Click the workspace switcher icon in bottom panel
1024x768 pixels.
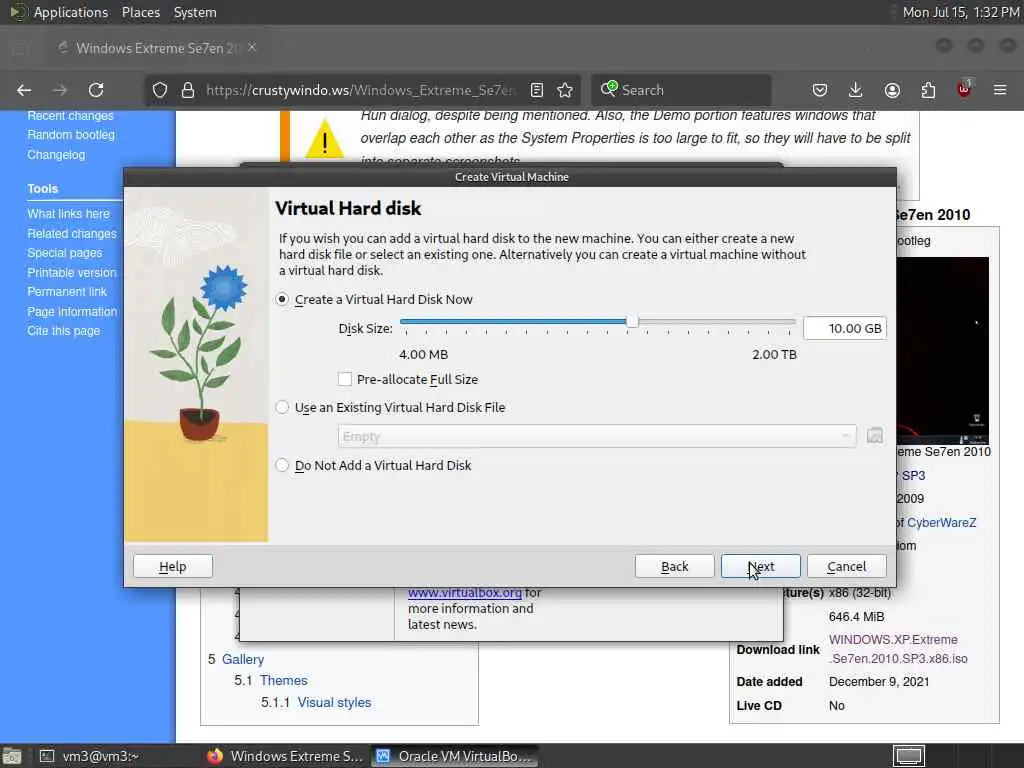coord(909,756)
